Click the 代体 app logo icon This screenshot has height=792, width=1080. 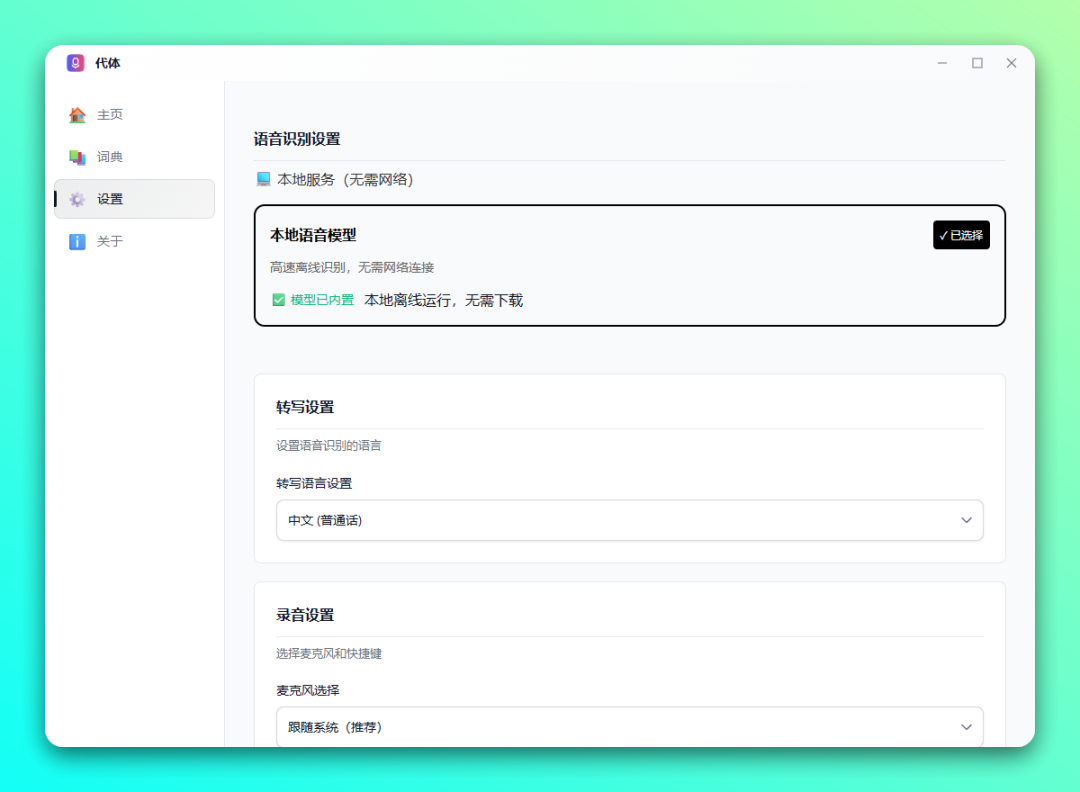click(76, 63)
